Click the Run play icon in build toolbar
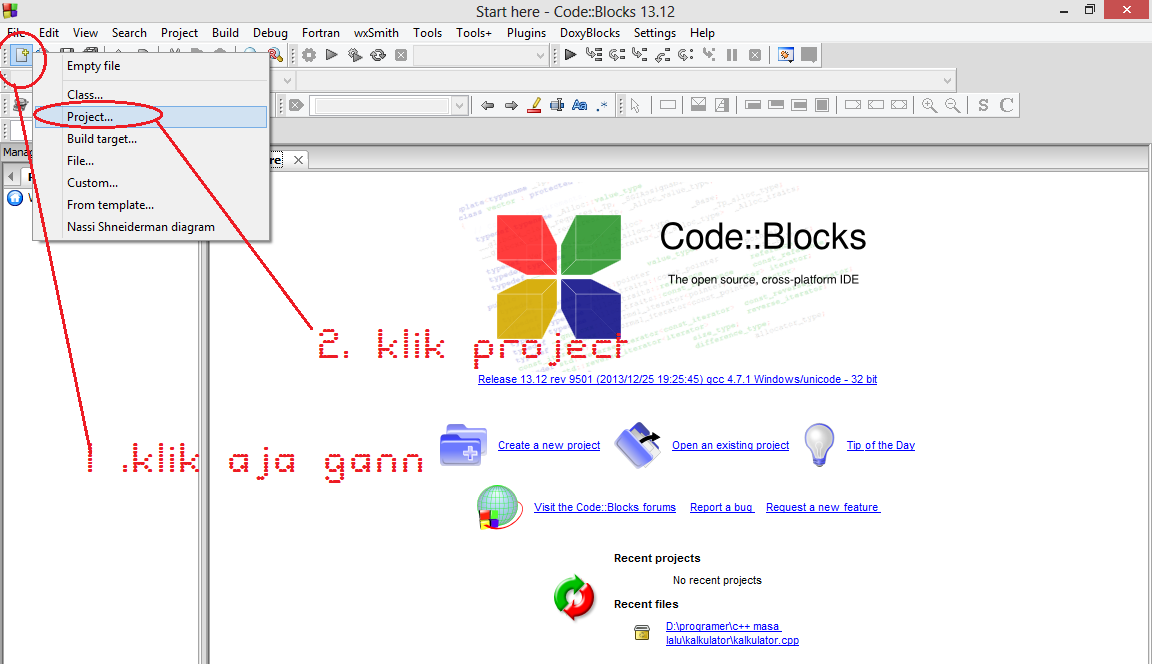This screenshot has height=664, width=1152. tap(332, 55)
